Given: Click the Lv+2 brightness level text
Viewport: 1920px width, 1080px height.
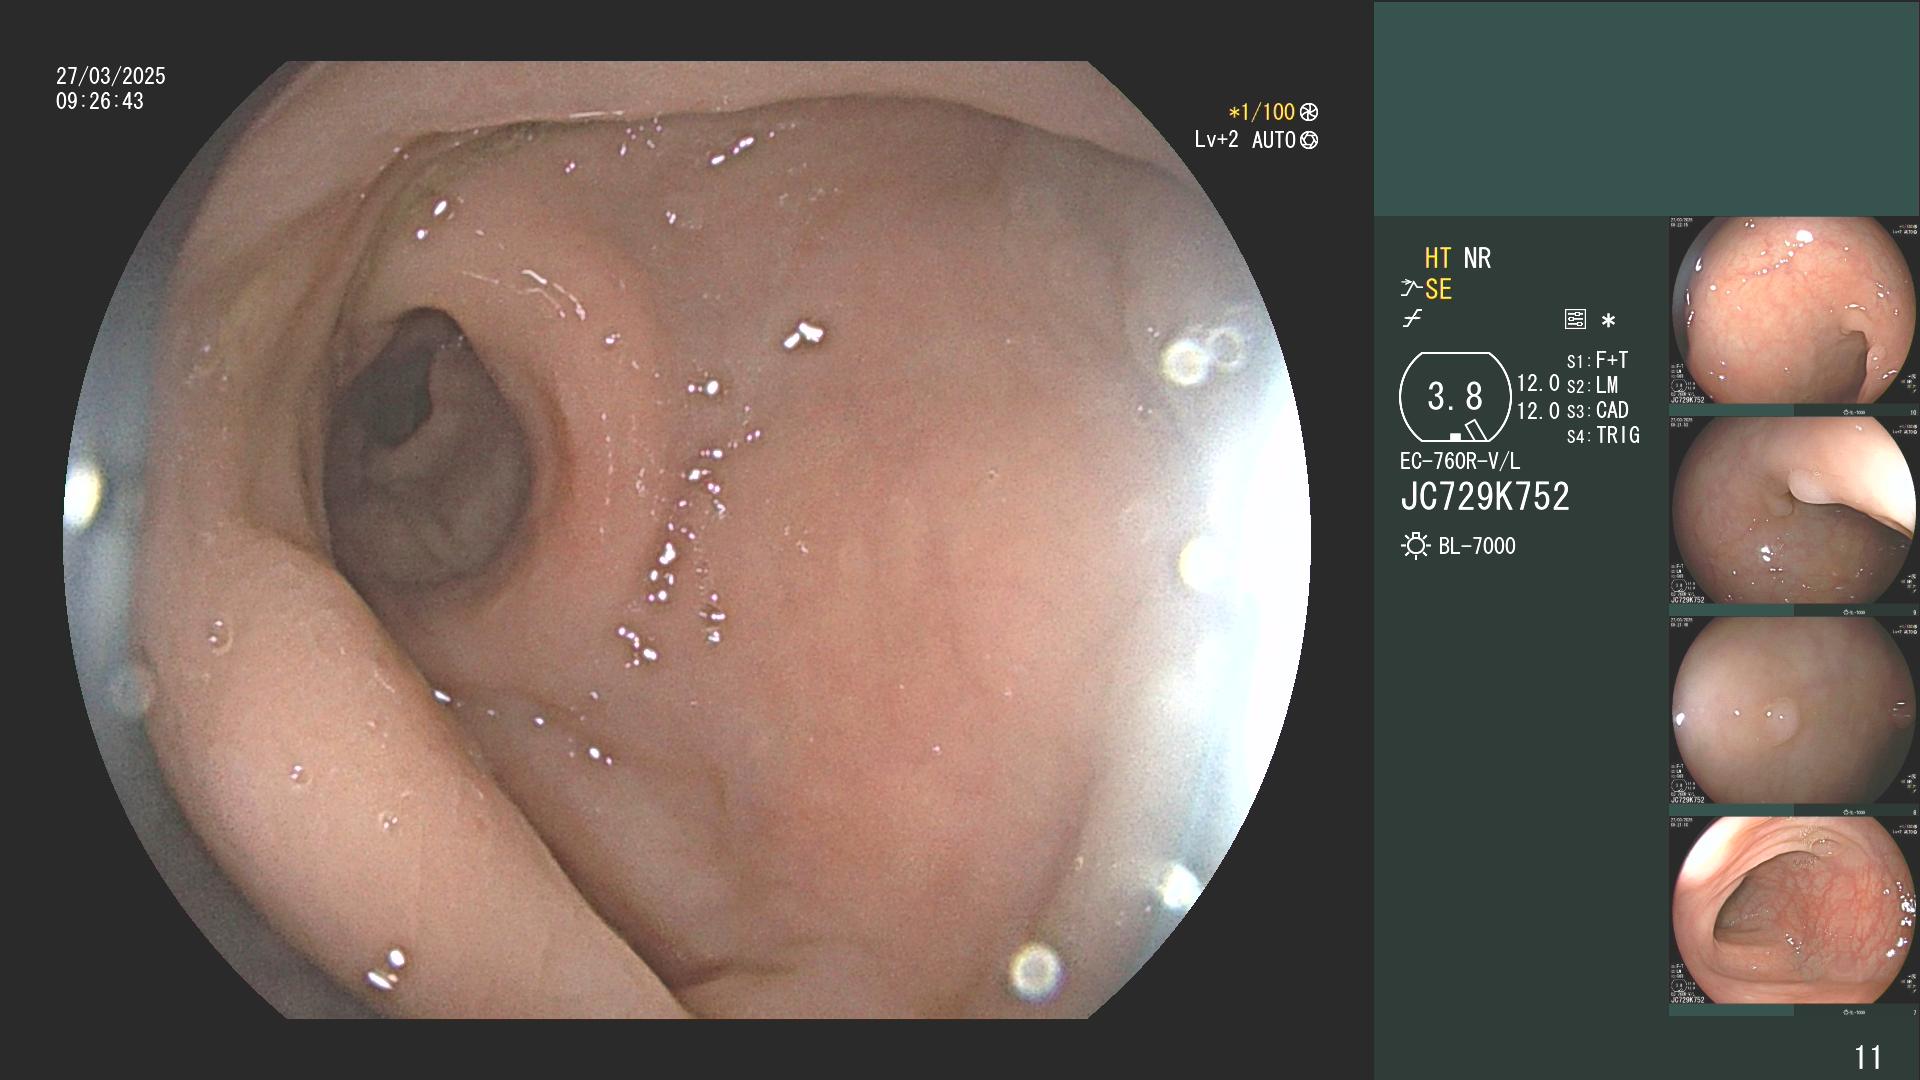Looking at the screenshot, I should pyautogui.click(x=1216, y=140).
